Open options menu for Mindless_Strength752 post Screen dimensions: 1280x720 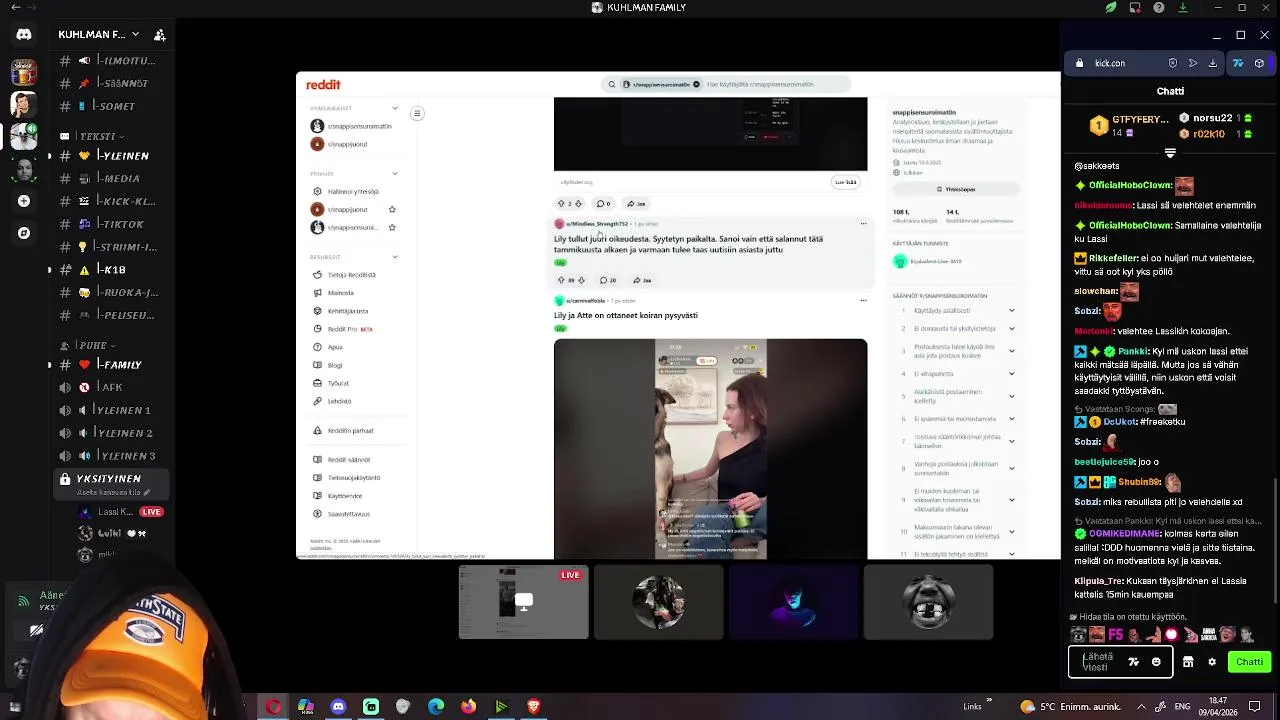(863, 224)
